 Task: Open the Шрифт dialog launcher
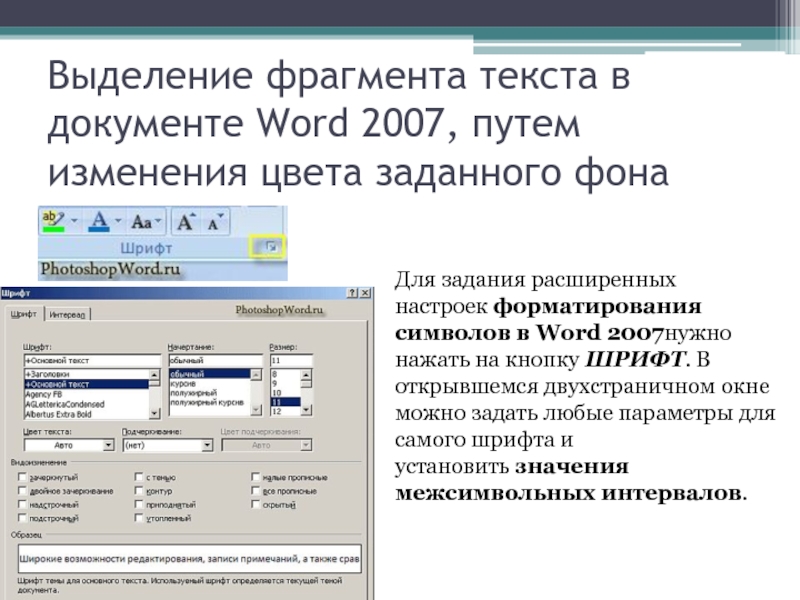(x=271, y=247)
